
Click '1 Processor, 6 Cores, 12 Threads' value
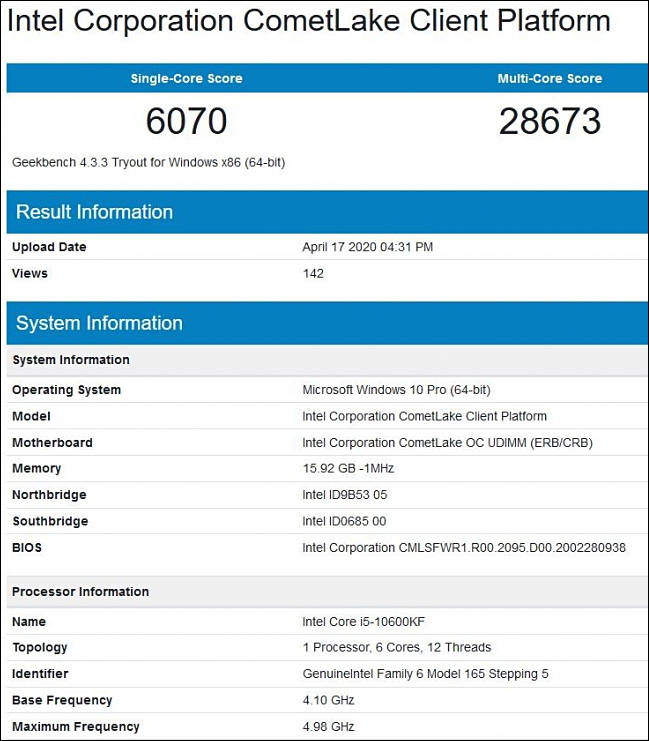tap(397, 647)
